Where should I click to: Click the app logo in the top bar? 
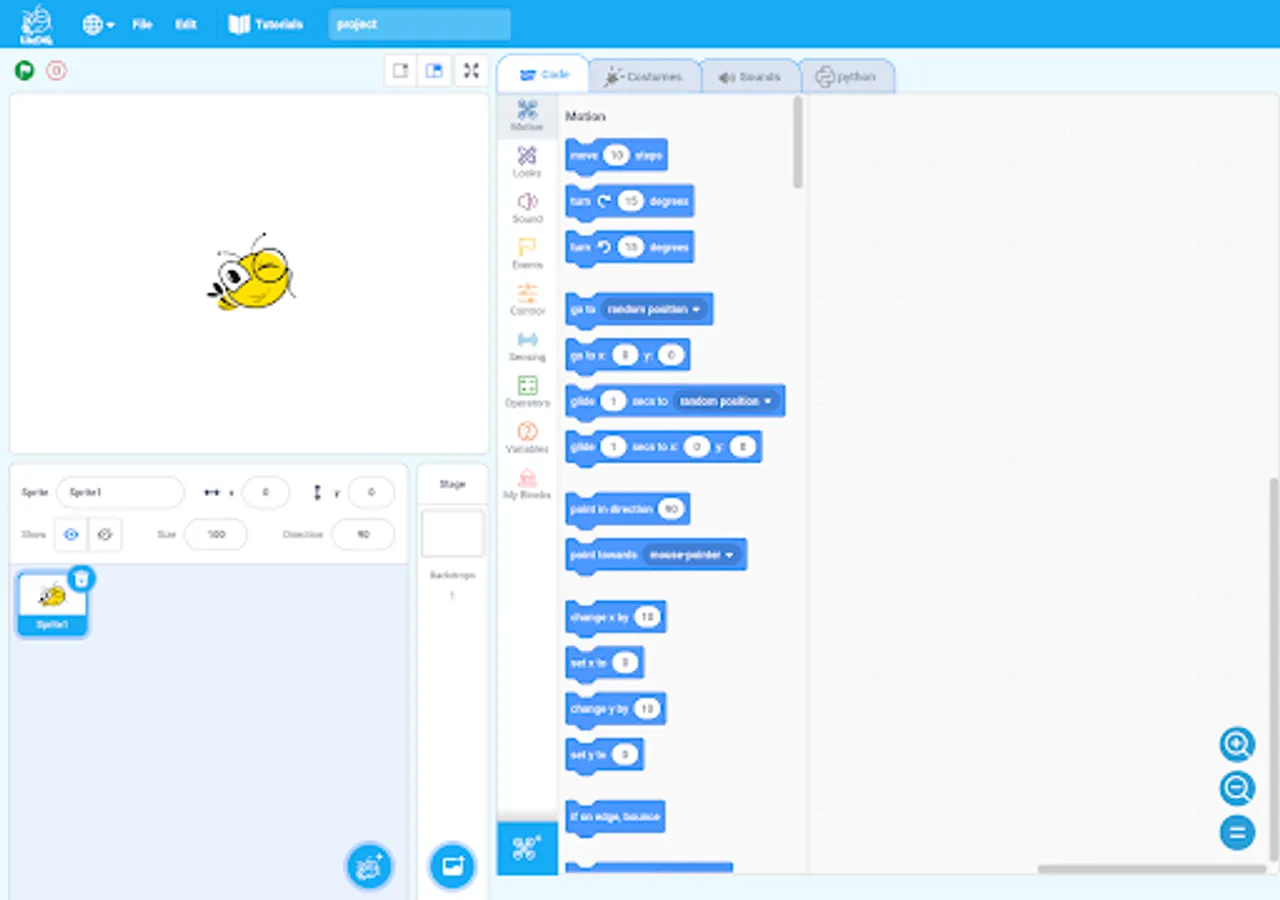coord(37,24)
